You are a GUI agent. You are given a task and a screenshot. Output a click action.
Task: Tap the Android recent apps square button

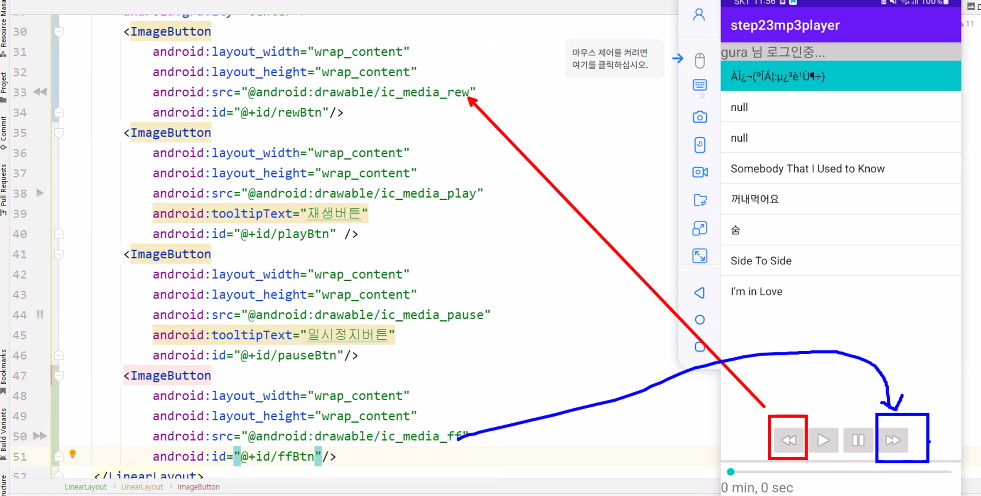point(699,347)
